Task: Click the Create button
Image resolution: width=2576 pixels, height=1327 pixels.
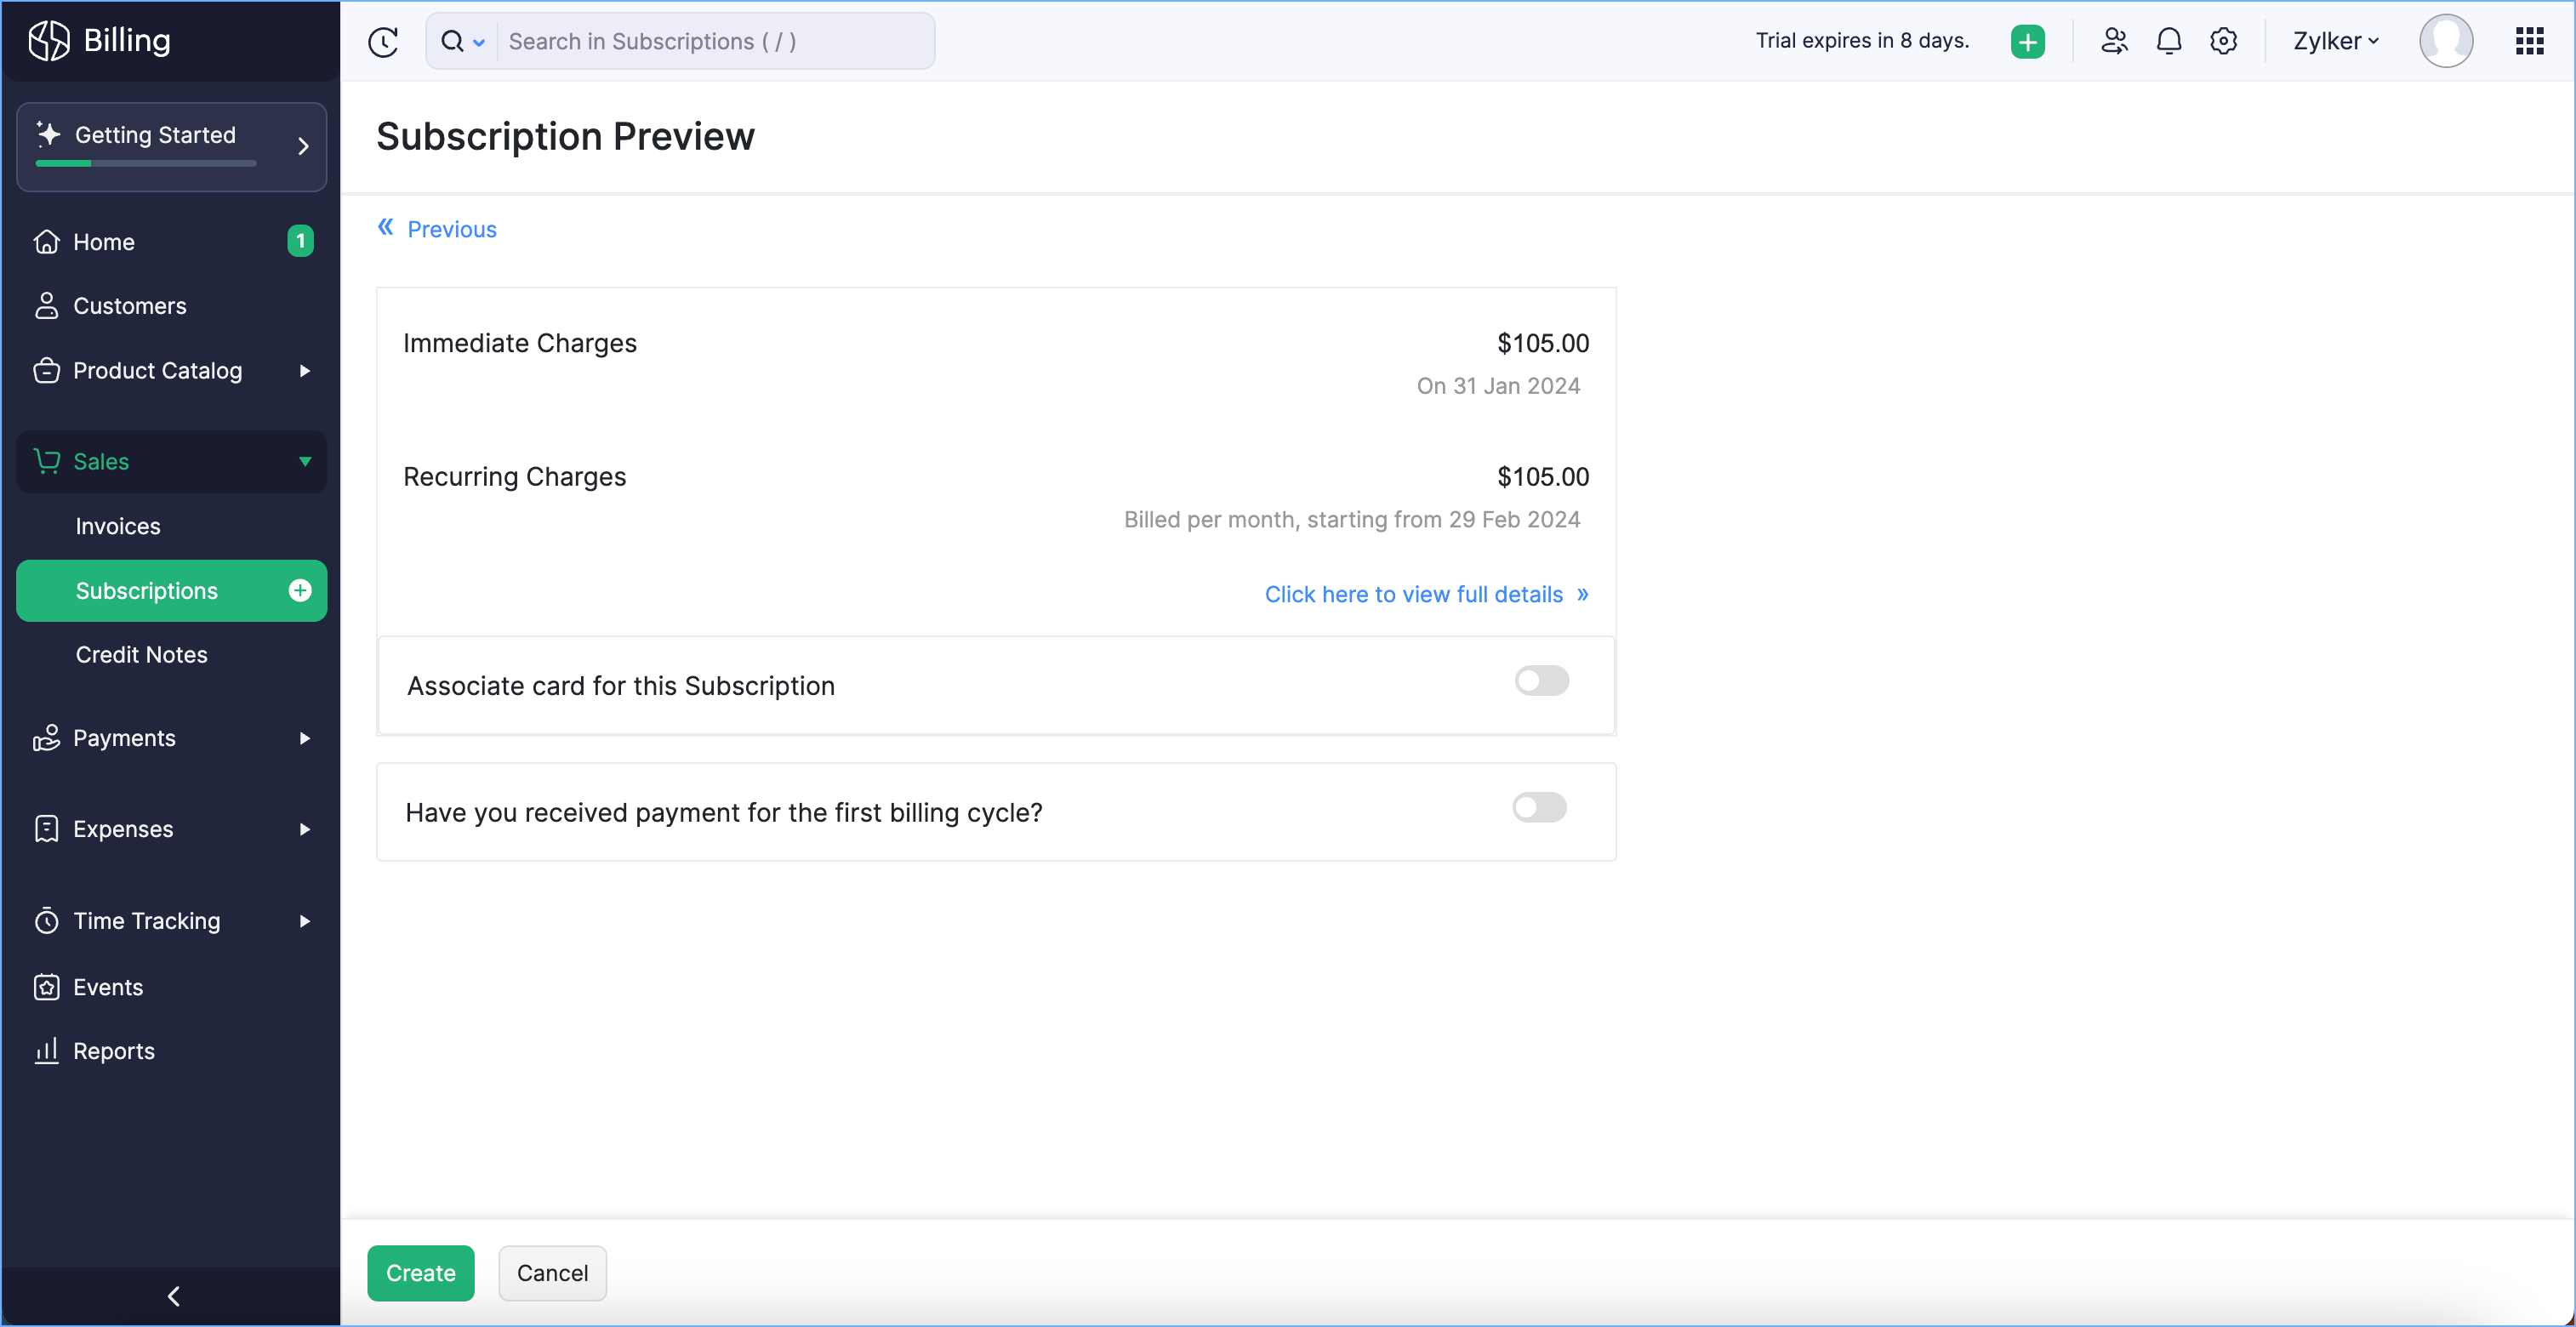Action: point(420,1272)
